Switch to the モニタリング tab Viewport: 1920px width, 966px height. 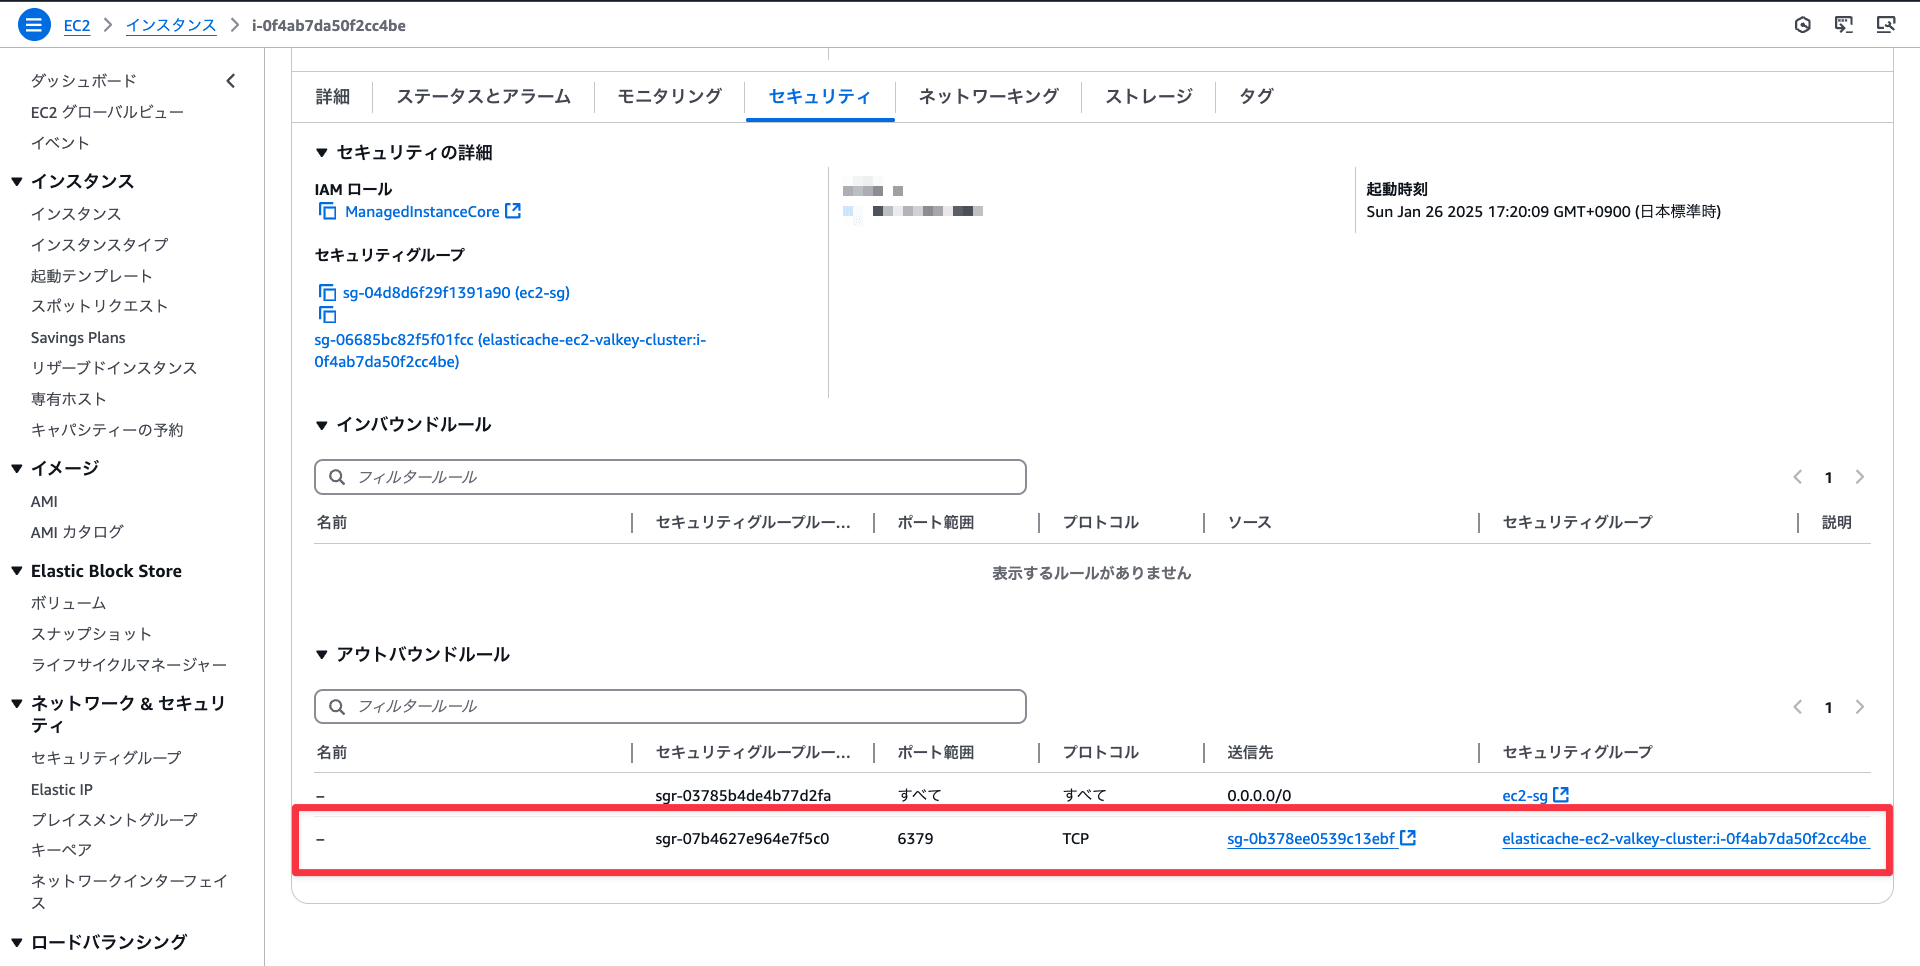click(x=670, y=96)
